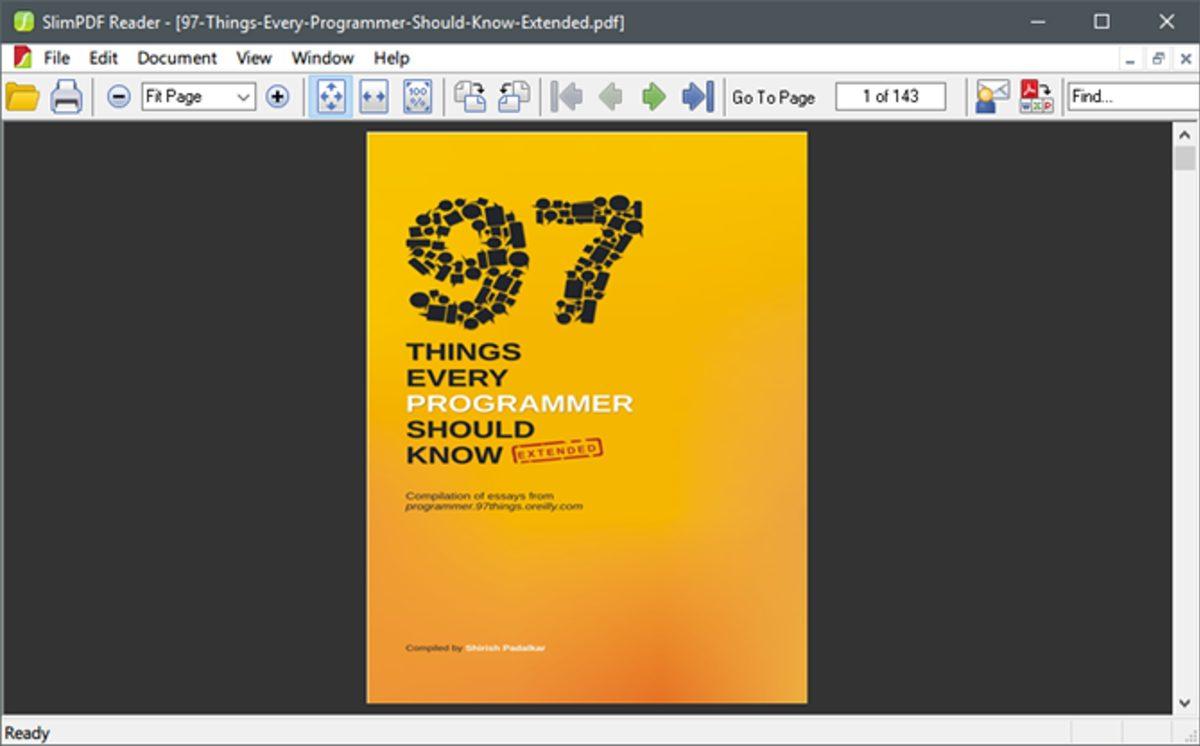Expand the Fit Page zoom dropdown
The image size is (1200, 746).
tap(243, 97)
